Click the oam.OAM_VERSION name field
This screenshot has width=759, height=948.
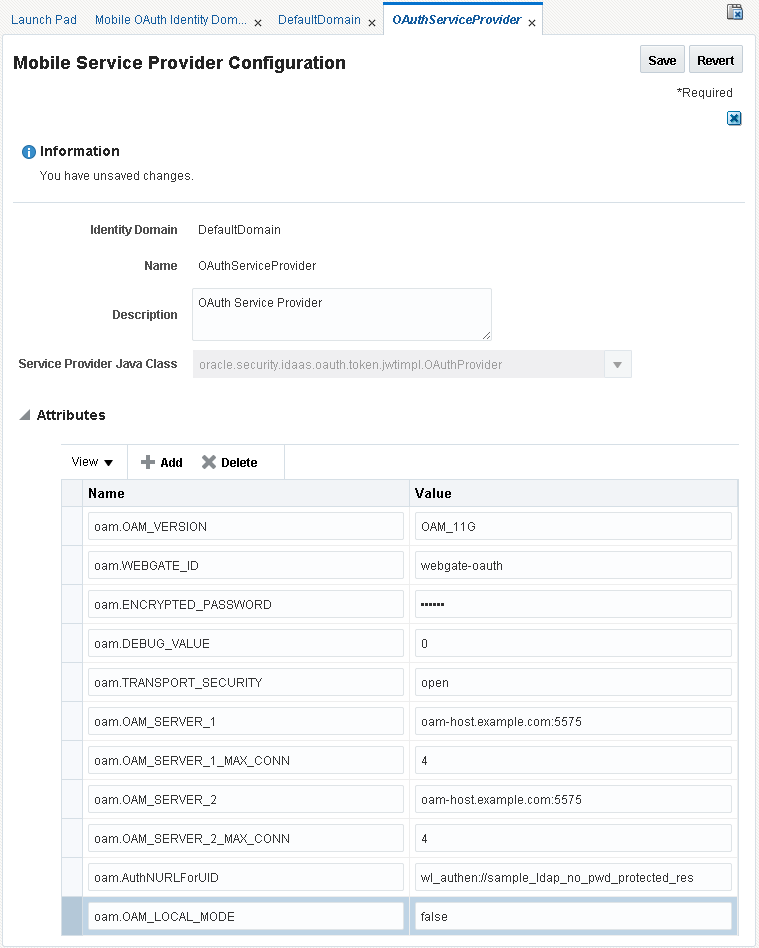246,527
